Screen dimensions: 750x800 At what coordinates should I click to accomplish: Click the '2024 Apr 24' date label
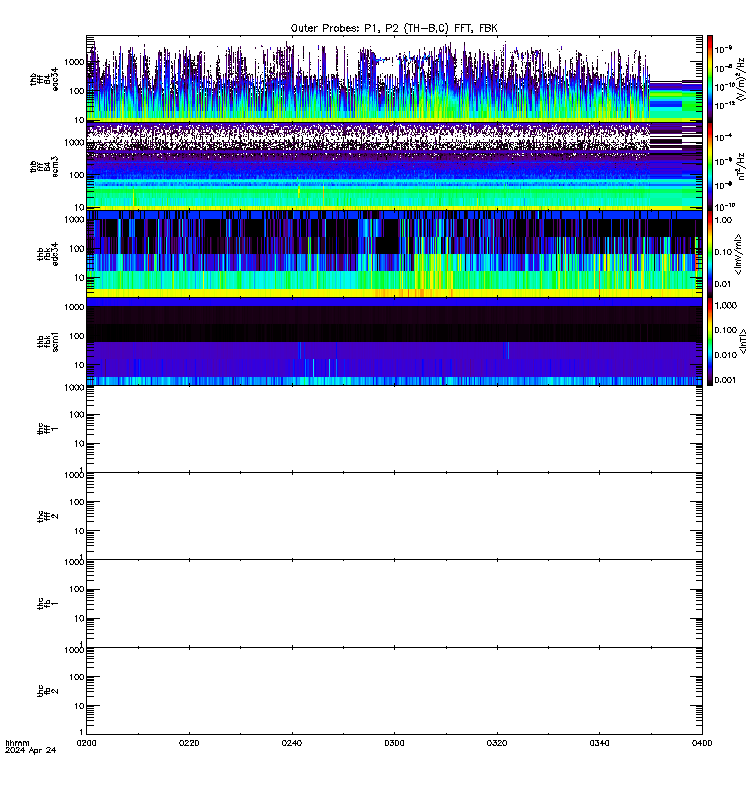point(31,750)
